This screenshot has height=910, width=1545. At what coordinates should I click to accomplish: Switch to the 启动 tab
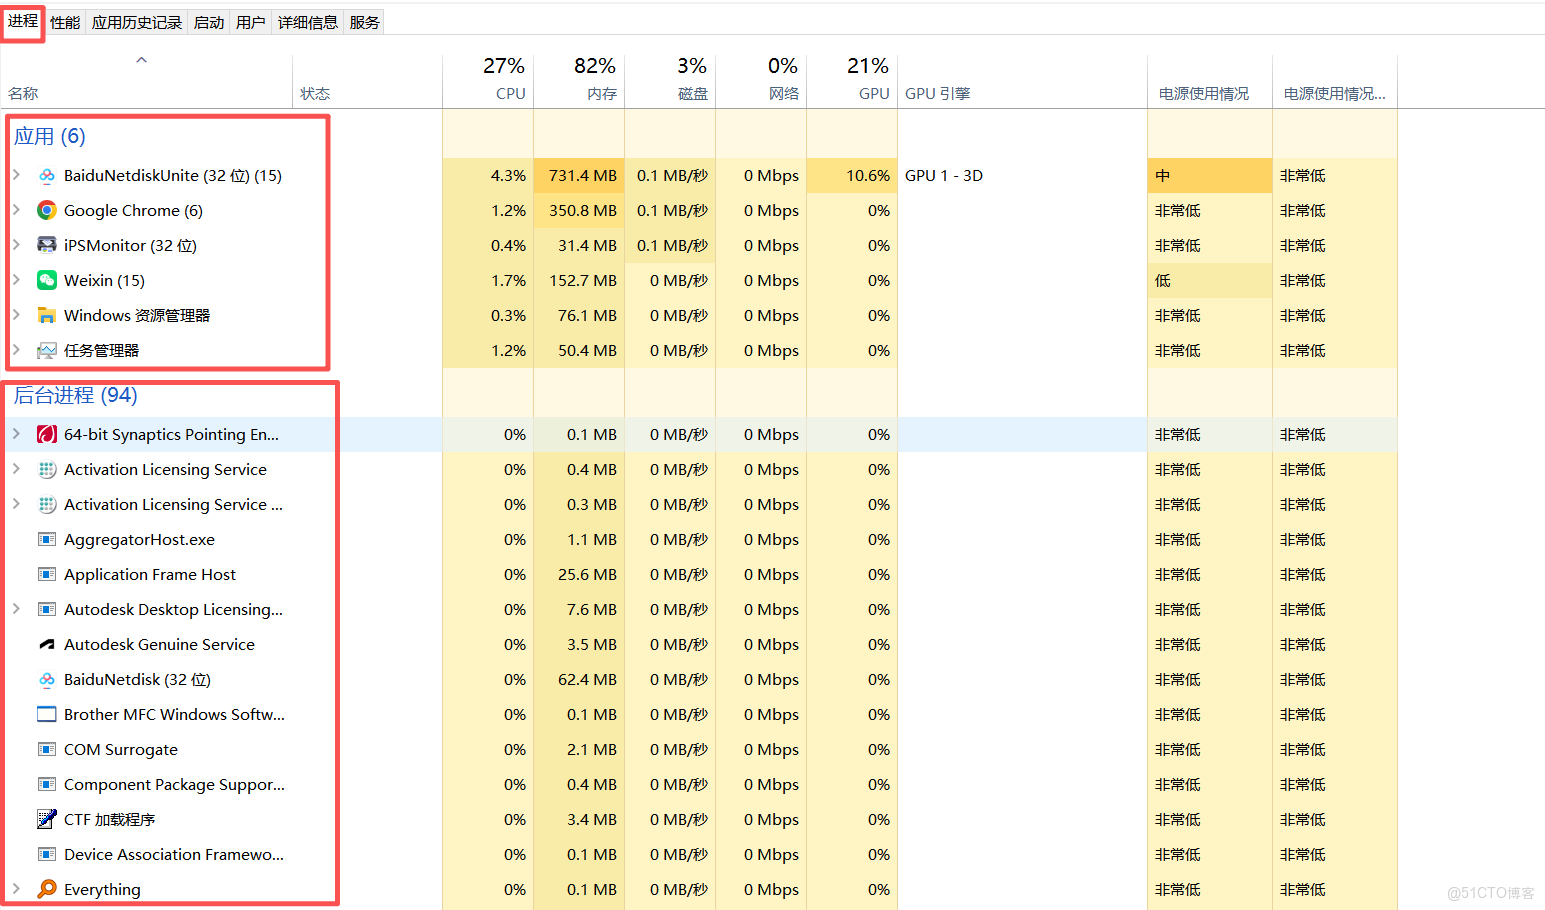209,22
